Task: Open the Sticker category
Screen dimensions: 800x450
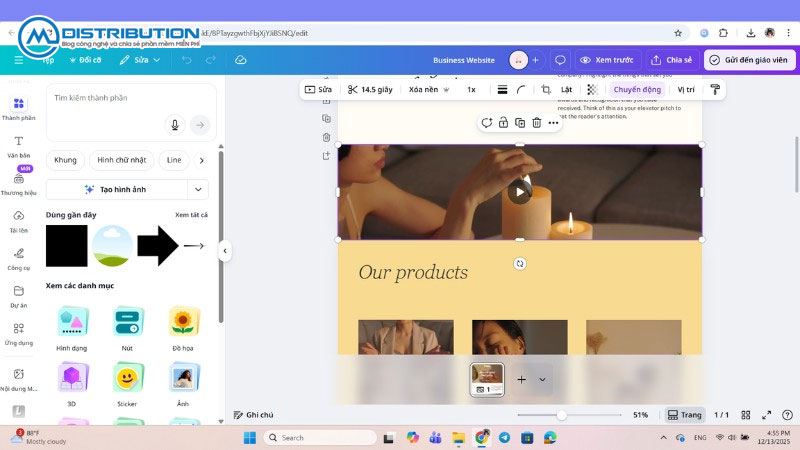Action: pos(127,385)
